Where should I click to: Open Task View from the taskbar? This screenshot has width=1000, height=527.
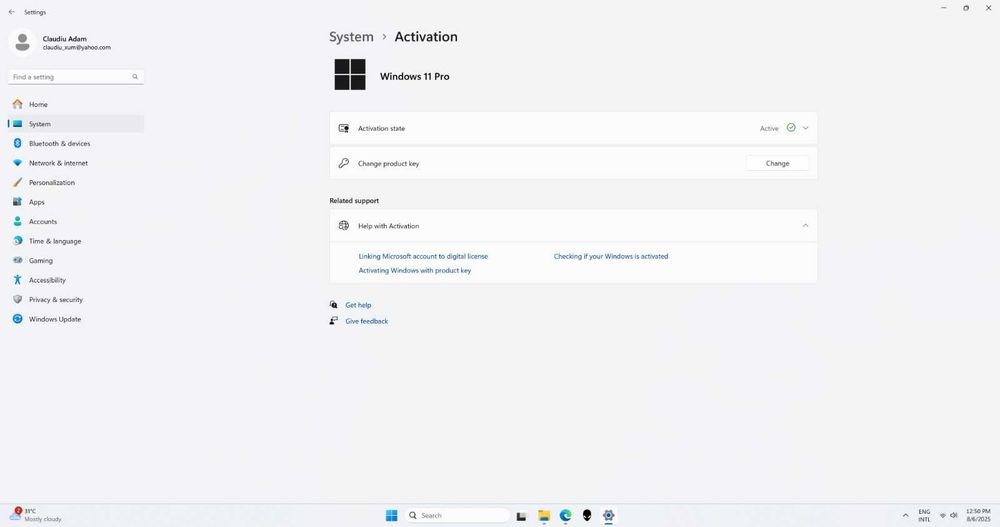click(522, 516)
